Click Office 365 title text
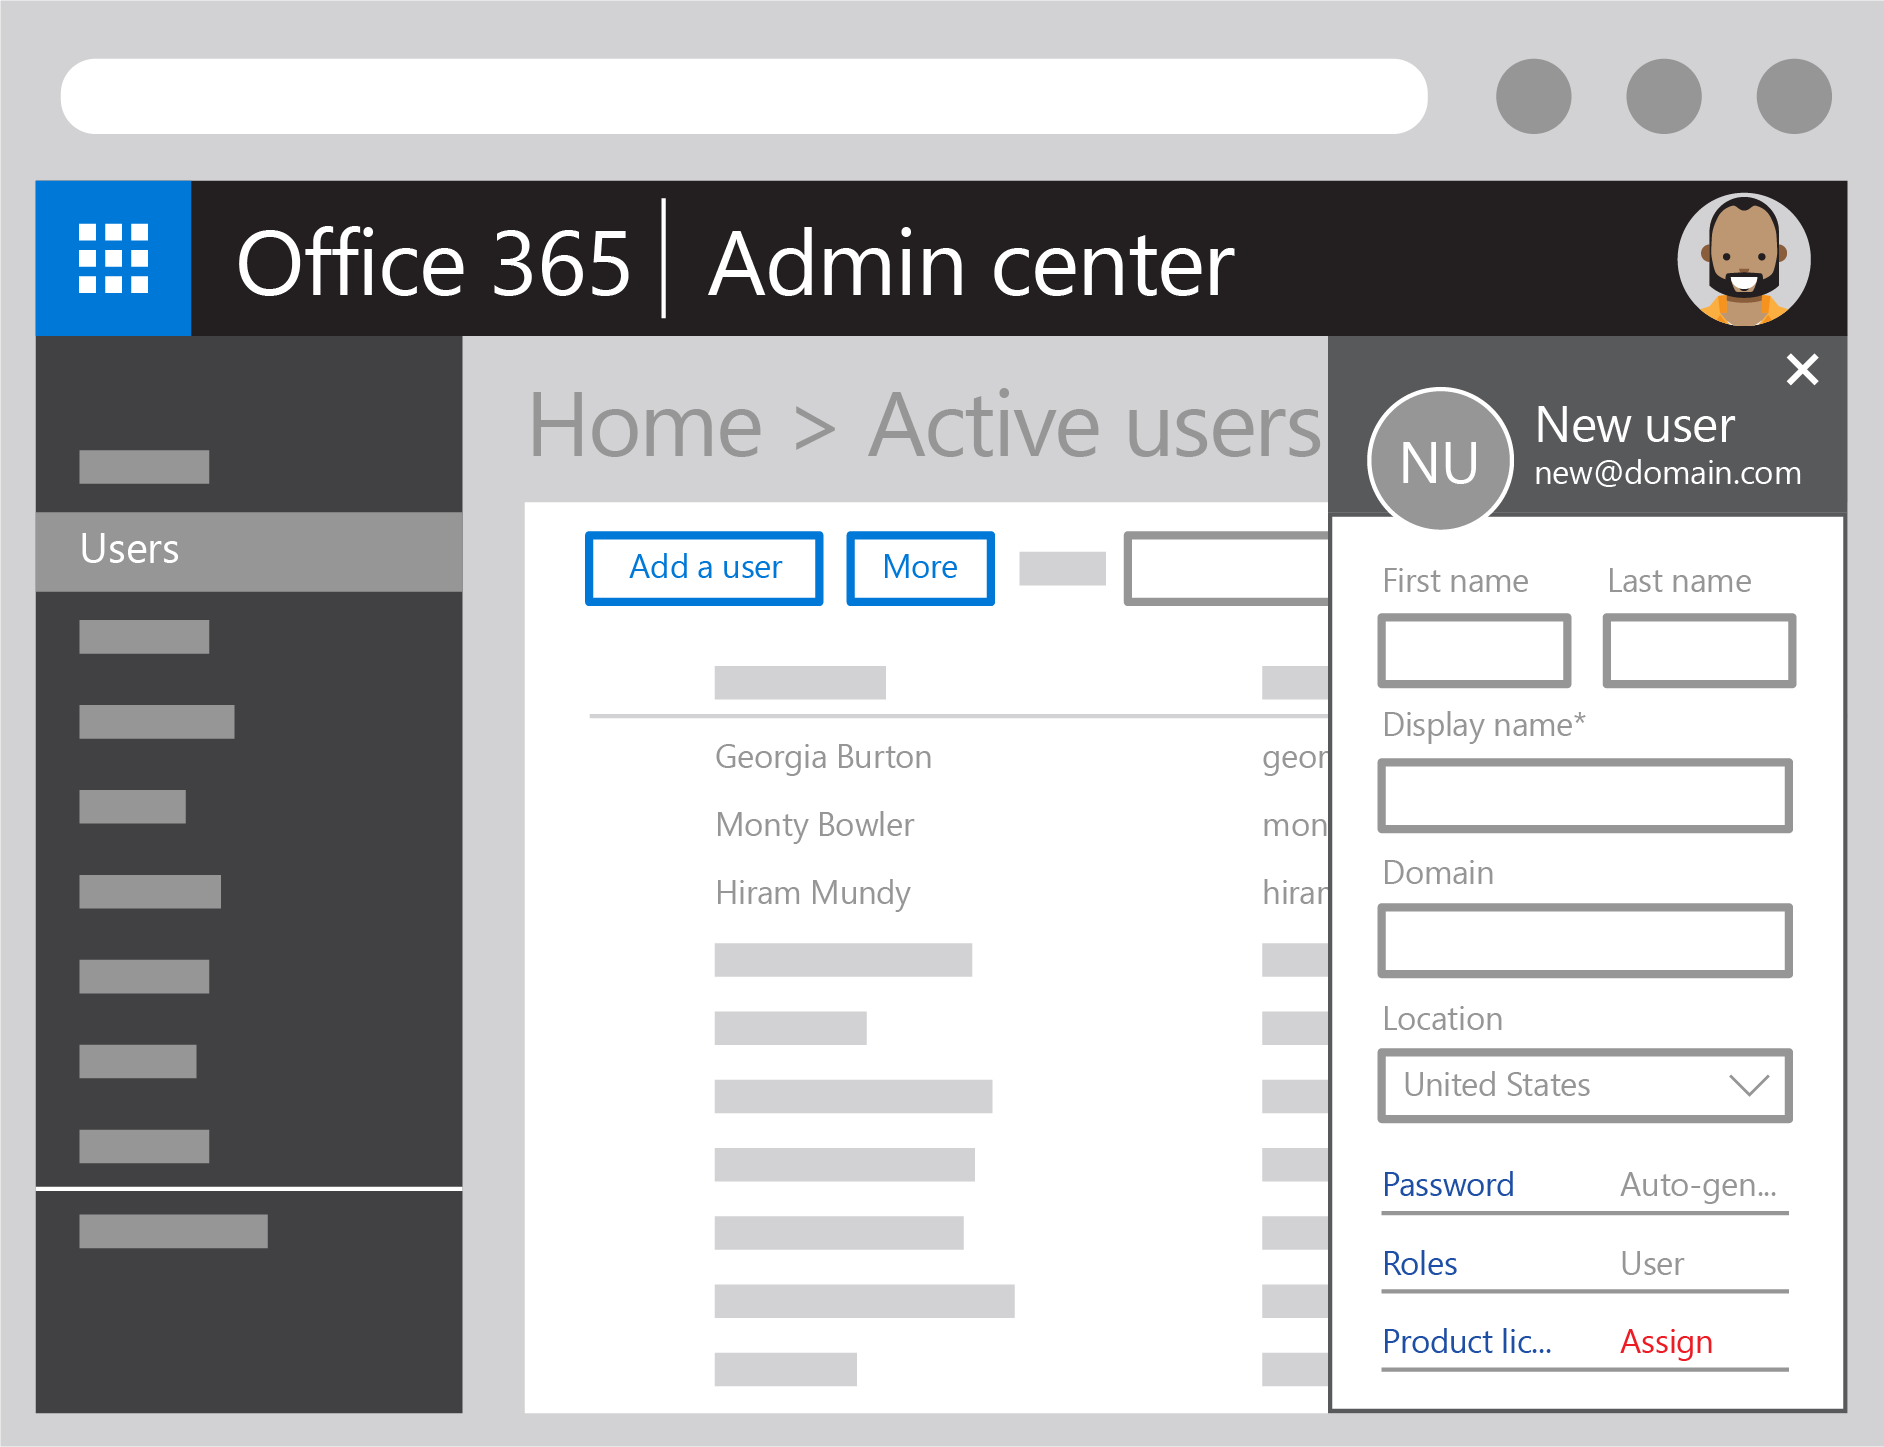This screenshot has width=1884, height=1447. (x=433, y=264)
